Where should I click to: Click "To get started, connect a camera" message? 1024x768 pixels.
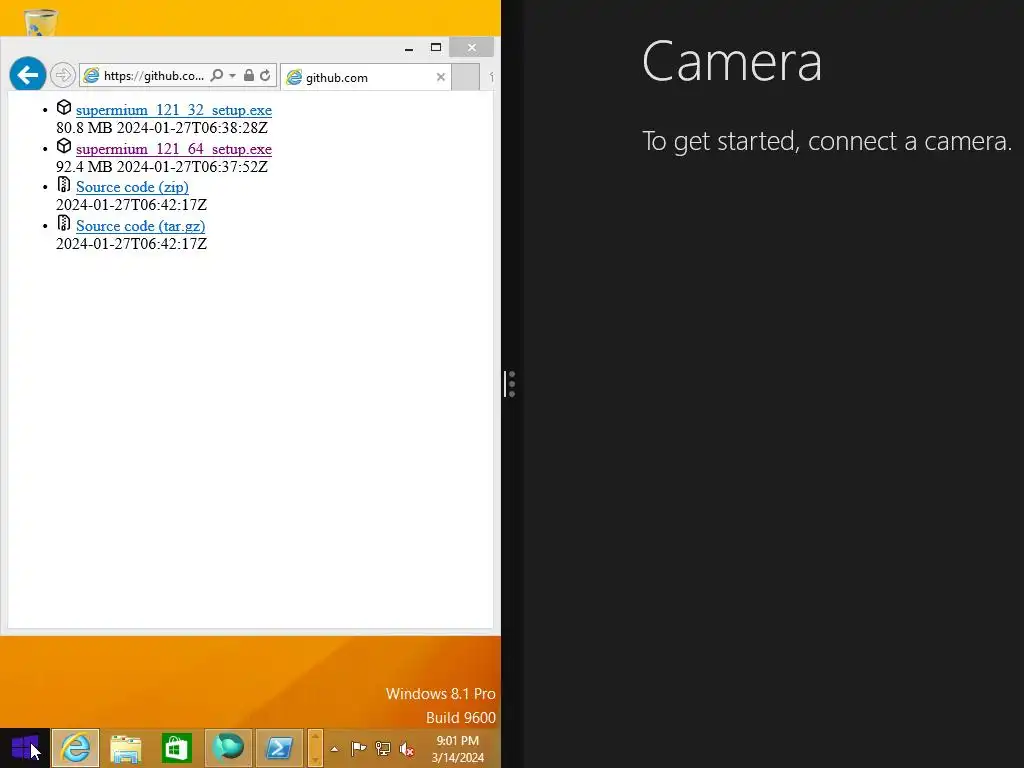827,141
